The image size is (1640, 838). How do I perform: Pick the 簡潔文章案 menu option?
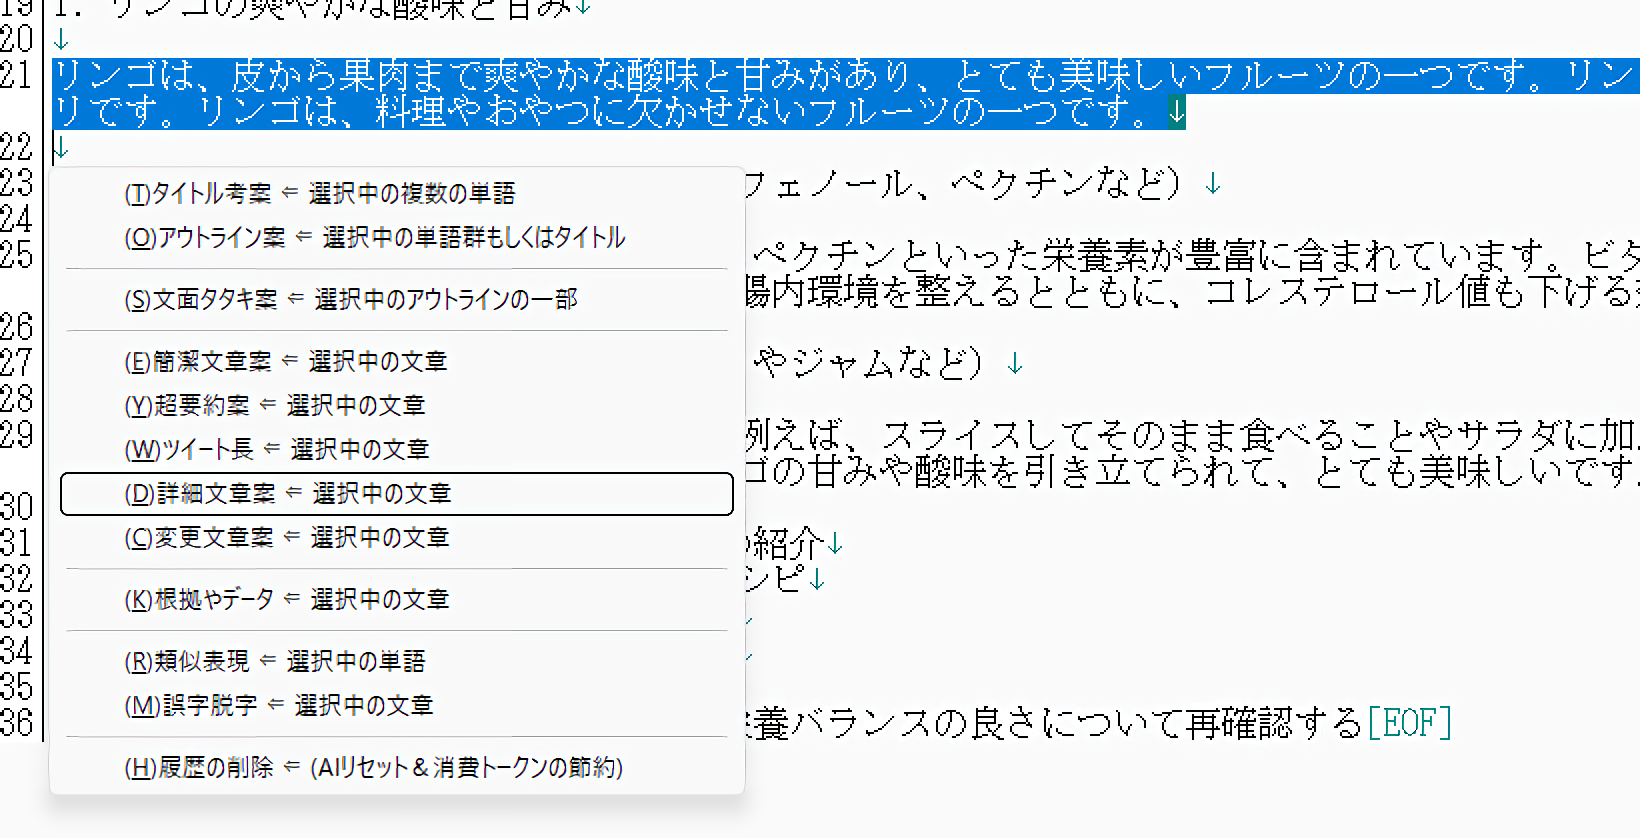point(285,361)
